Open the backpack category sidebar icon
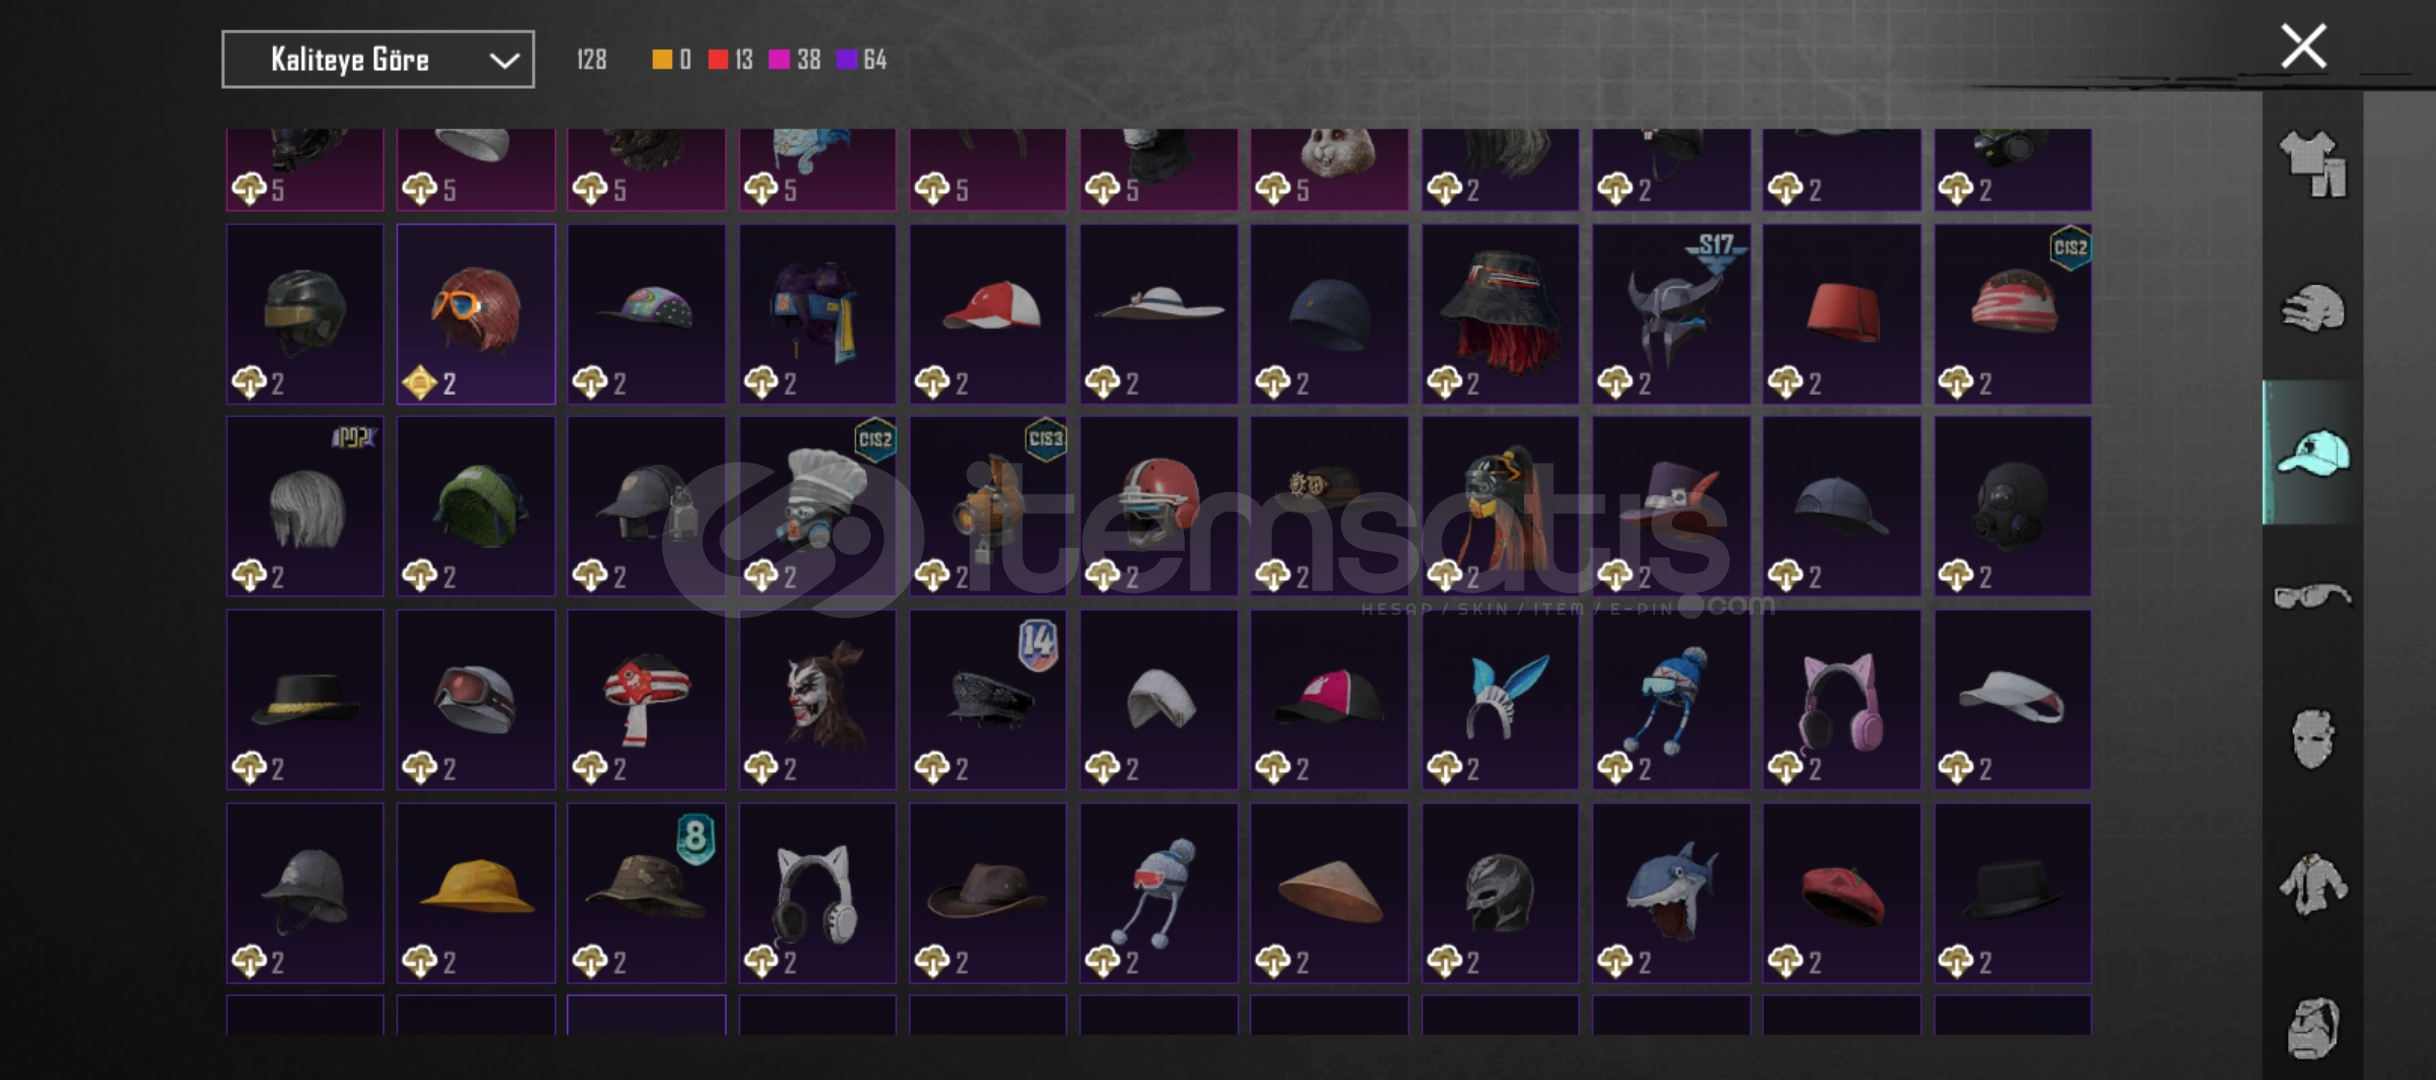 coord(2313,1028)
